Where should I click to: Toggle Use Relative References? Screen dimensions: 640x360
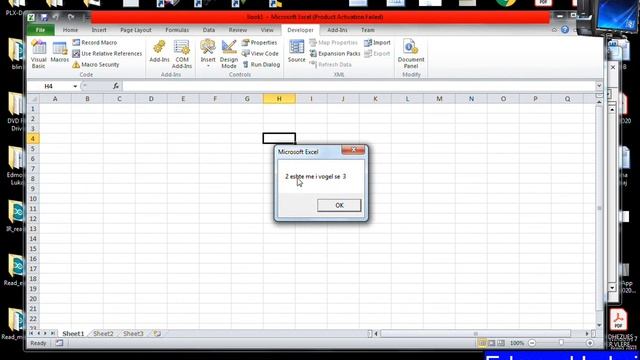coord(107,53)
